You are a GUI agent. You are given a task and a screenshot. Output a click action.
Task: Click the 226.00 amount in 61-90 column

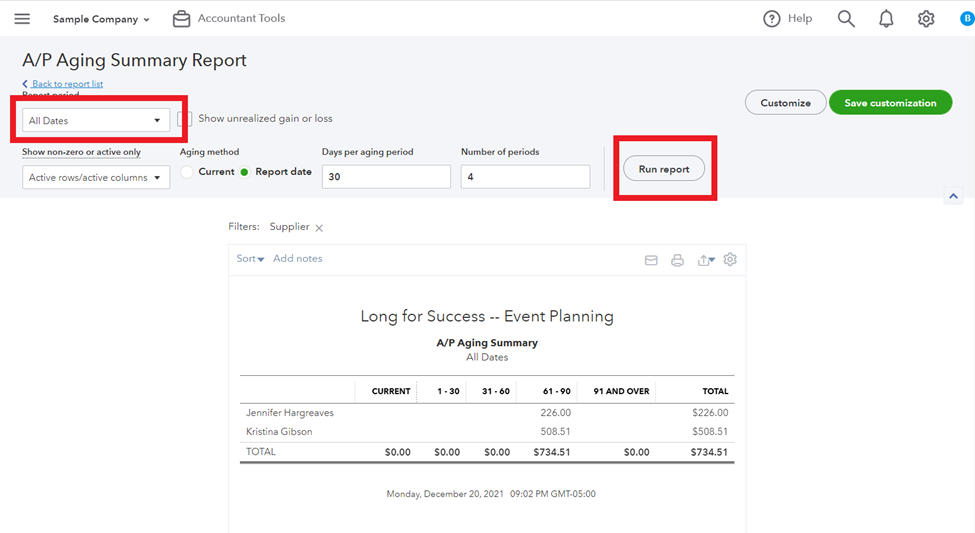tap(555, 412)
